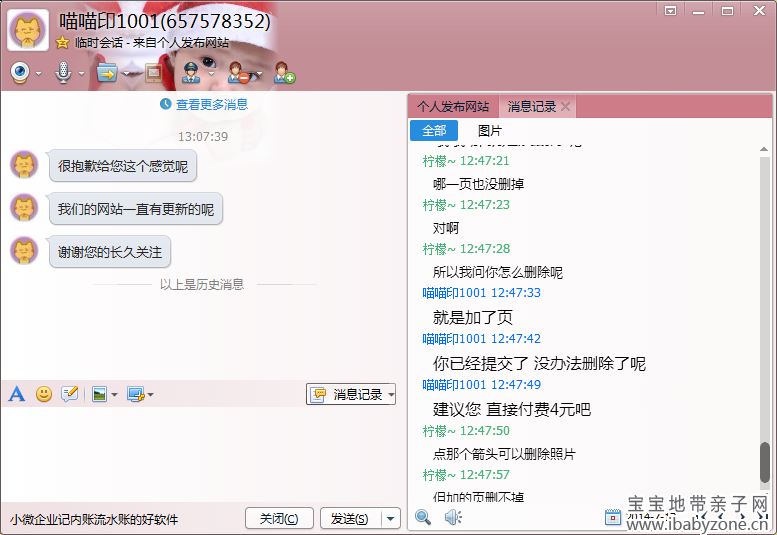Select the 图片 filter tab
Viewport: 777px width, 535px height.
[490, 130]
